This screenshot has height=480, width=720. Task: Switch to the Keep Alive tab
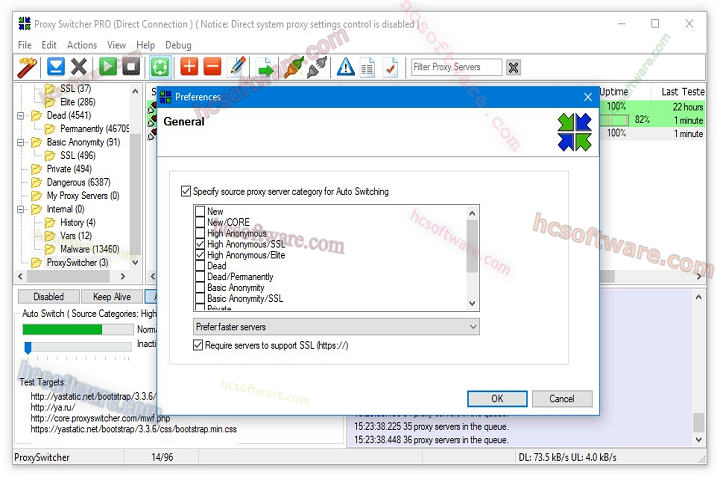point(112,297)
